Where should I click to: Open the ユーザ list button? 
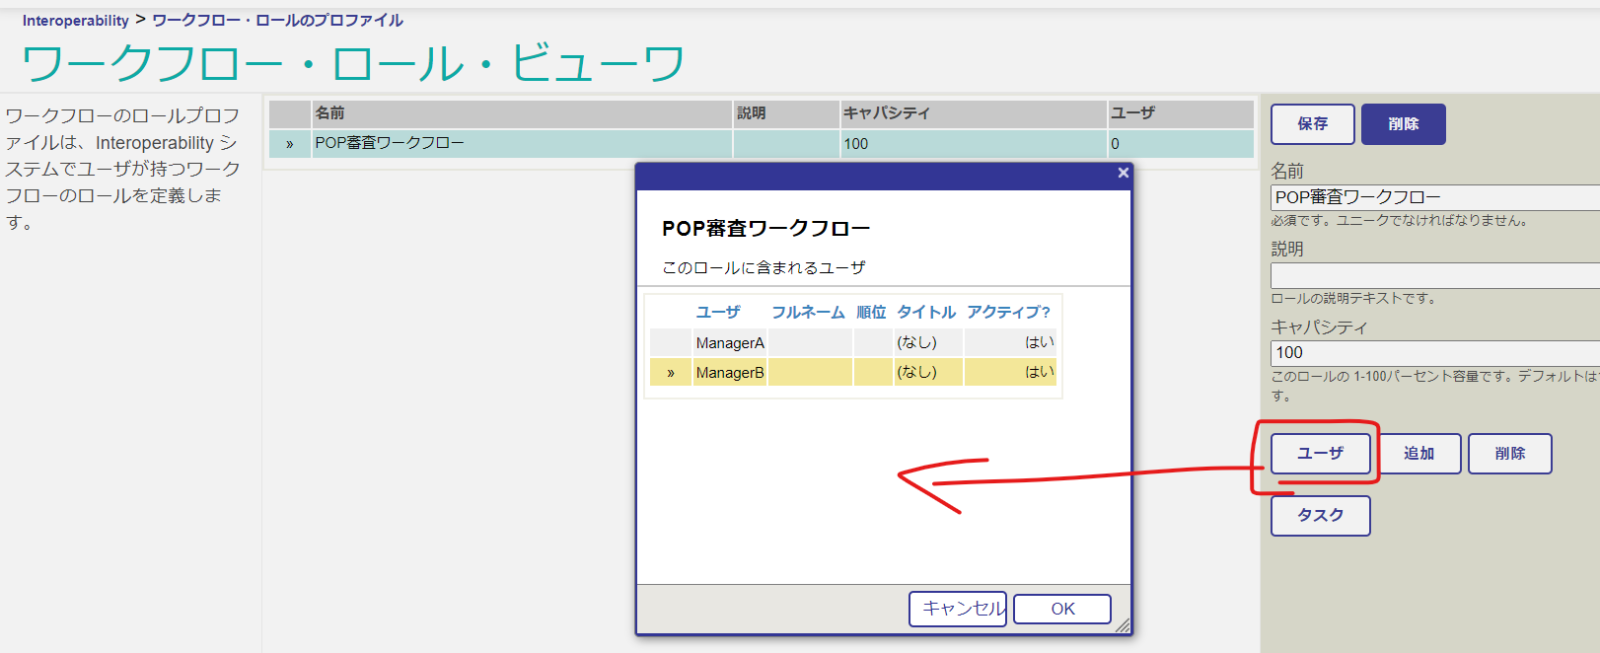coord(1320,453)
